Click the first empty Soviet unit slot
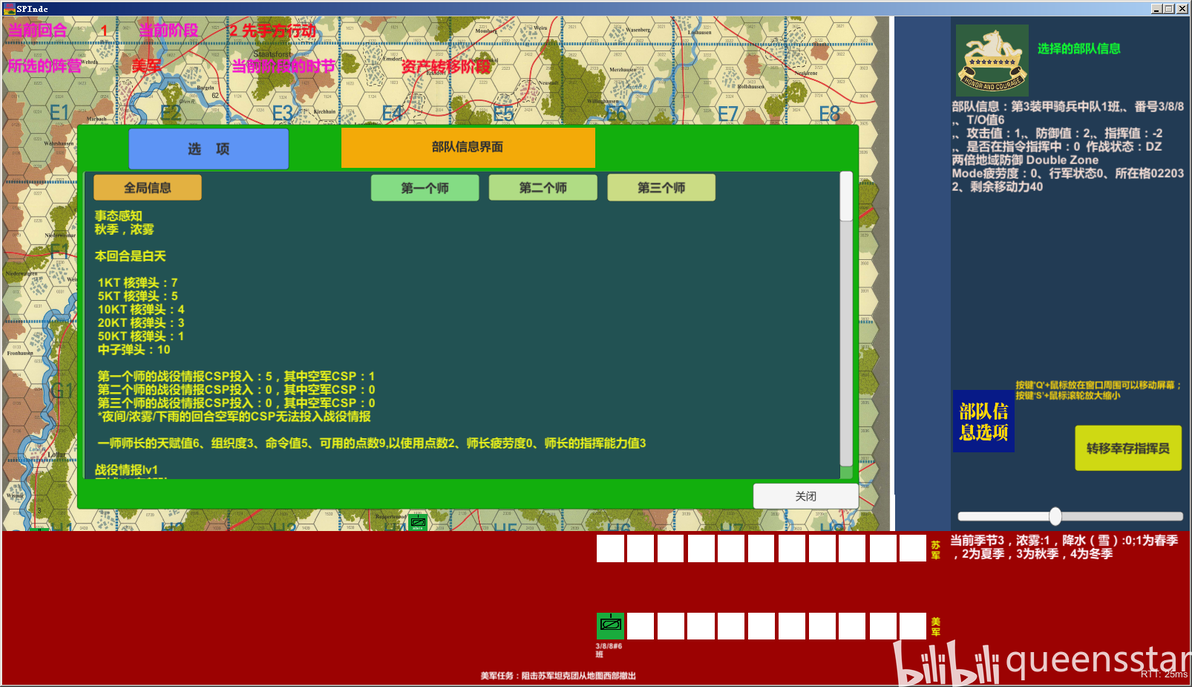 (x=610, y=549)
